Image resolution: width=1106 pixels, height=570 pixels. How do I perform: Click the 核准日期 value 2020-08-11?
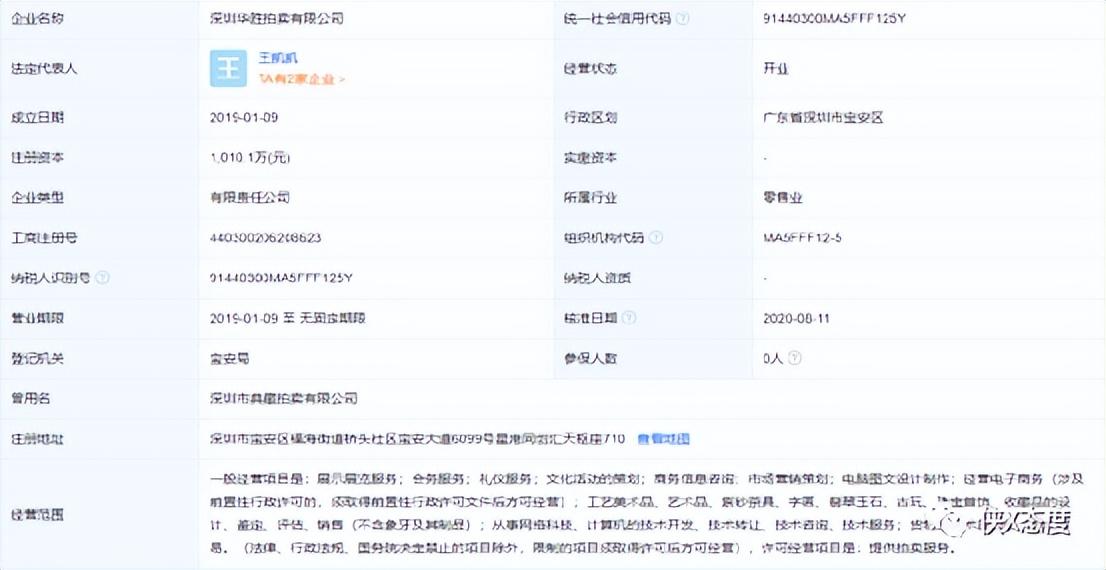click(x=796, y=318)
